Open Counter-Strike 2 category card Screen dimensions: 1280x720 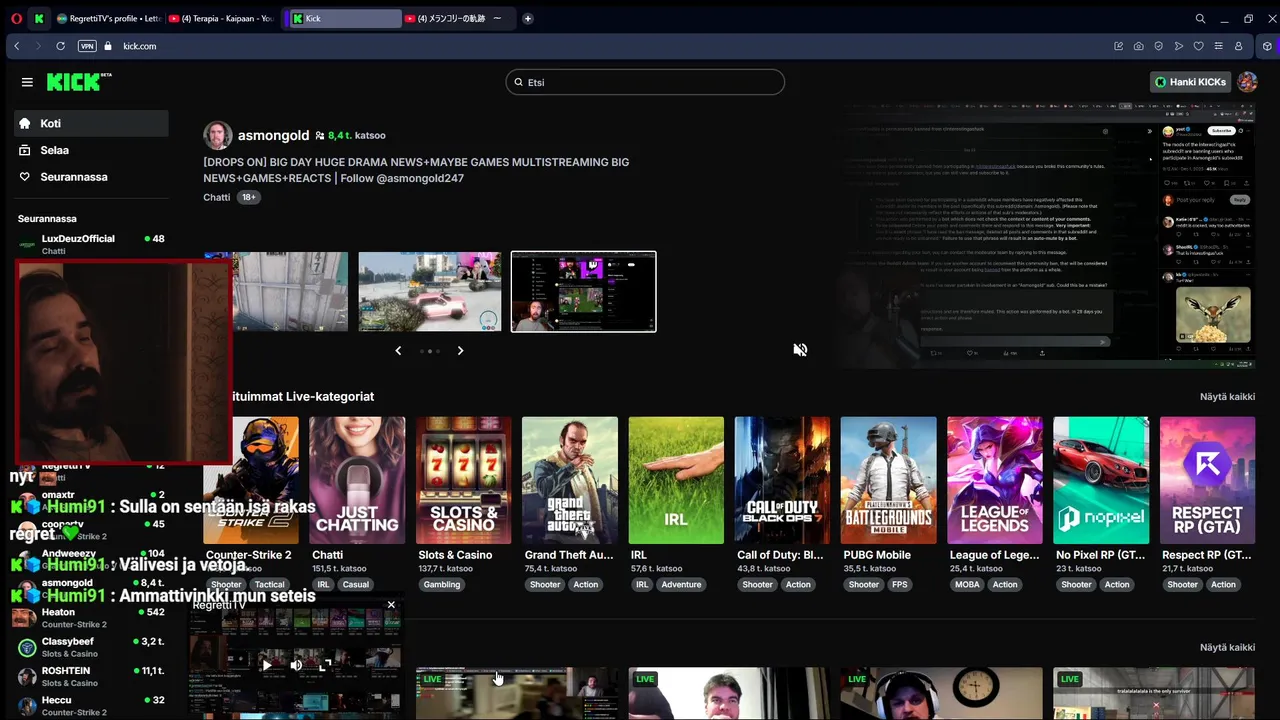pyautogui.click(x=251, y=480)
